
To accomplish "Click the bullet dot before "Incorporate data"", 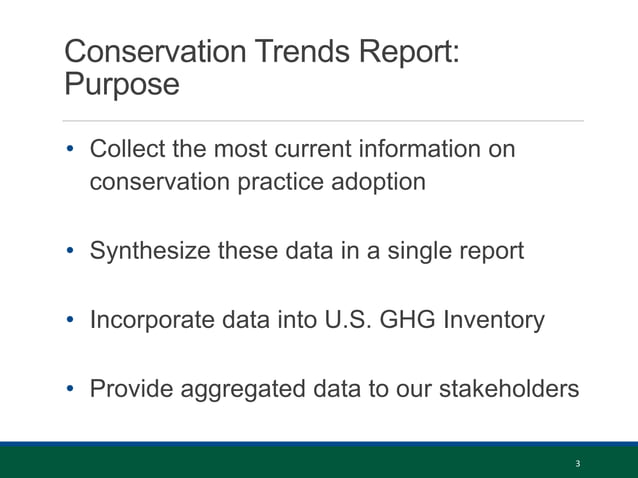I will (x=70, y=321).
